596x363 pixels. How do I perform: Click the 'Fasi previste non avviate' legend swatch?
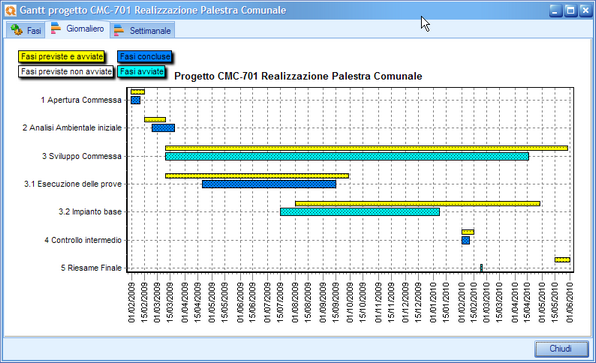click(66, 71)
